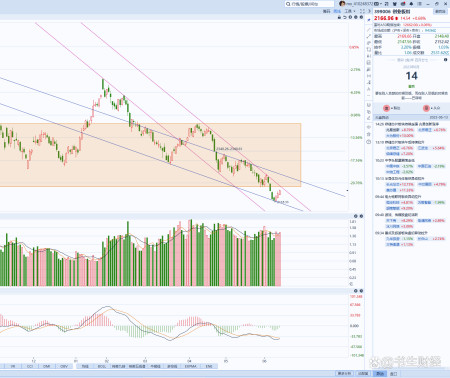Click the user avatar in top bar
The image size is (450, 378).
[x=342, y=4]
